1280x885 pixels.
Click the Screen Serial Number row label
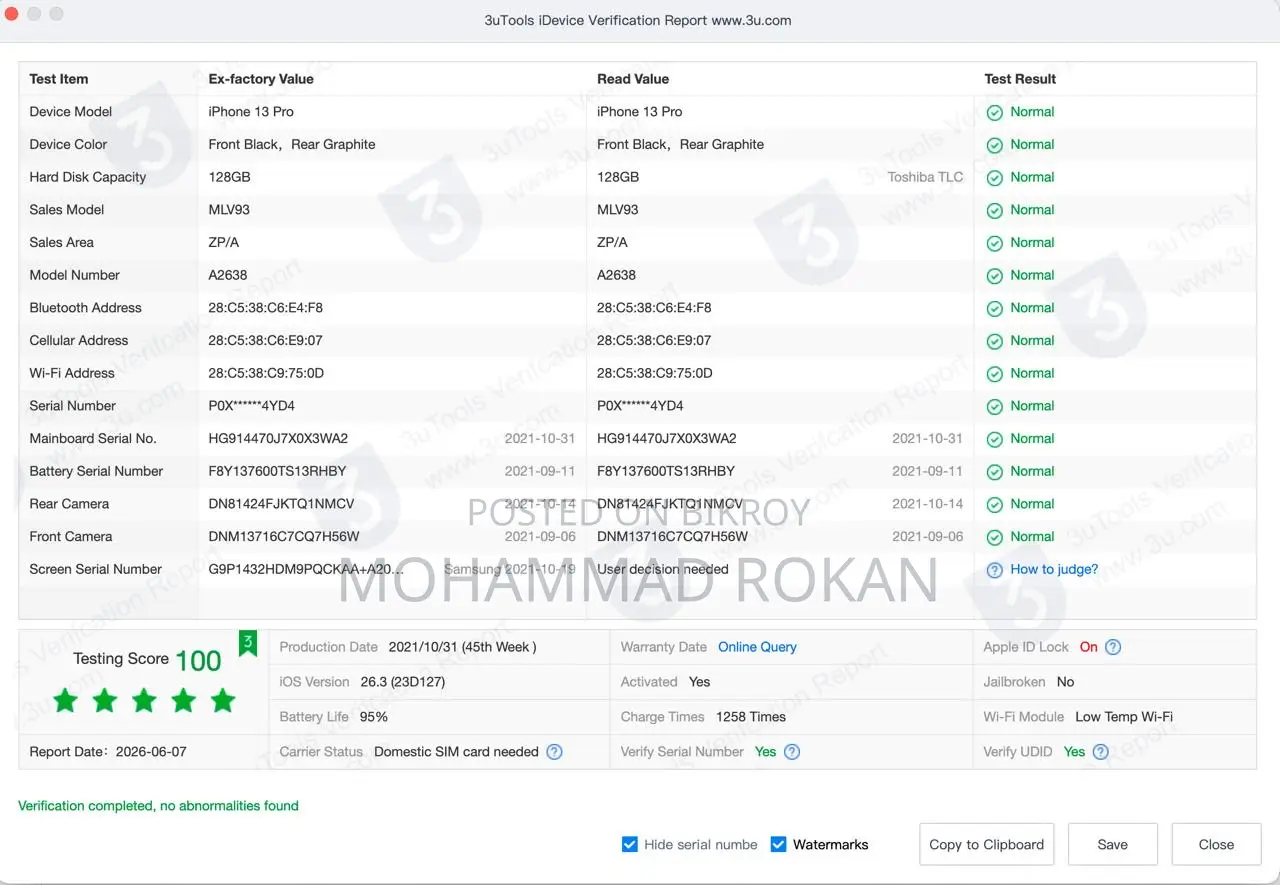pos(96,569)
